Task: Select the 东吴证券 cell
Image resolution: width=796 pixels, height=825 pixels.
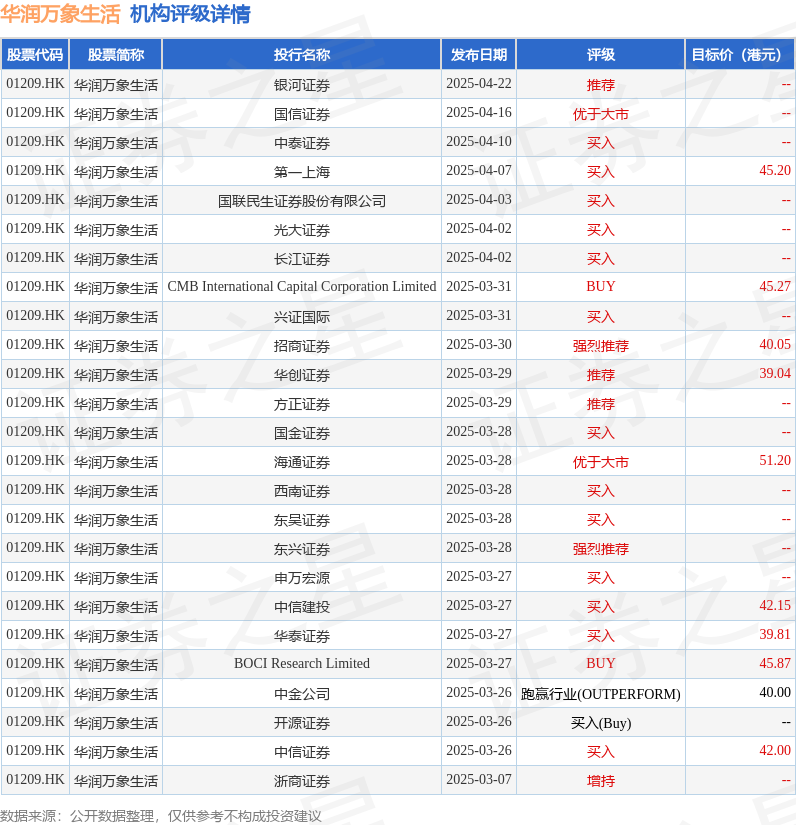Action: tap(301, 519)
